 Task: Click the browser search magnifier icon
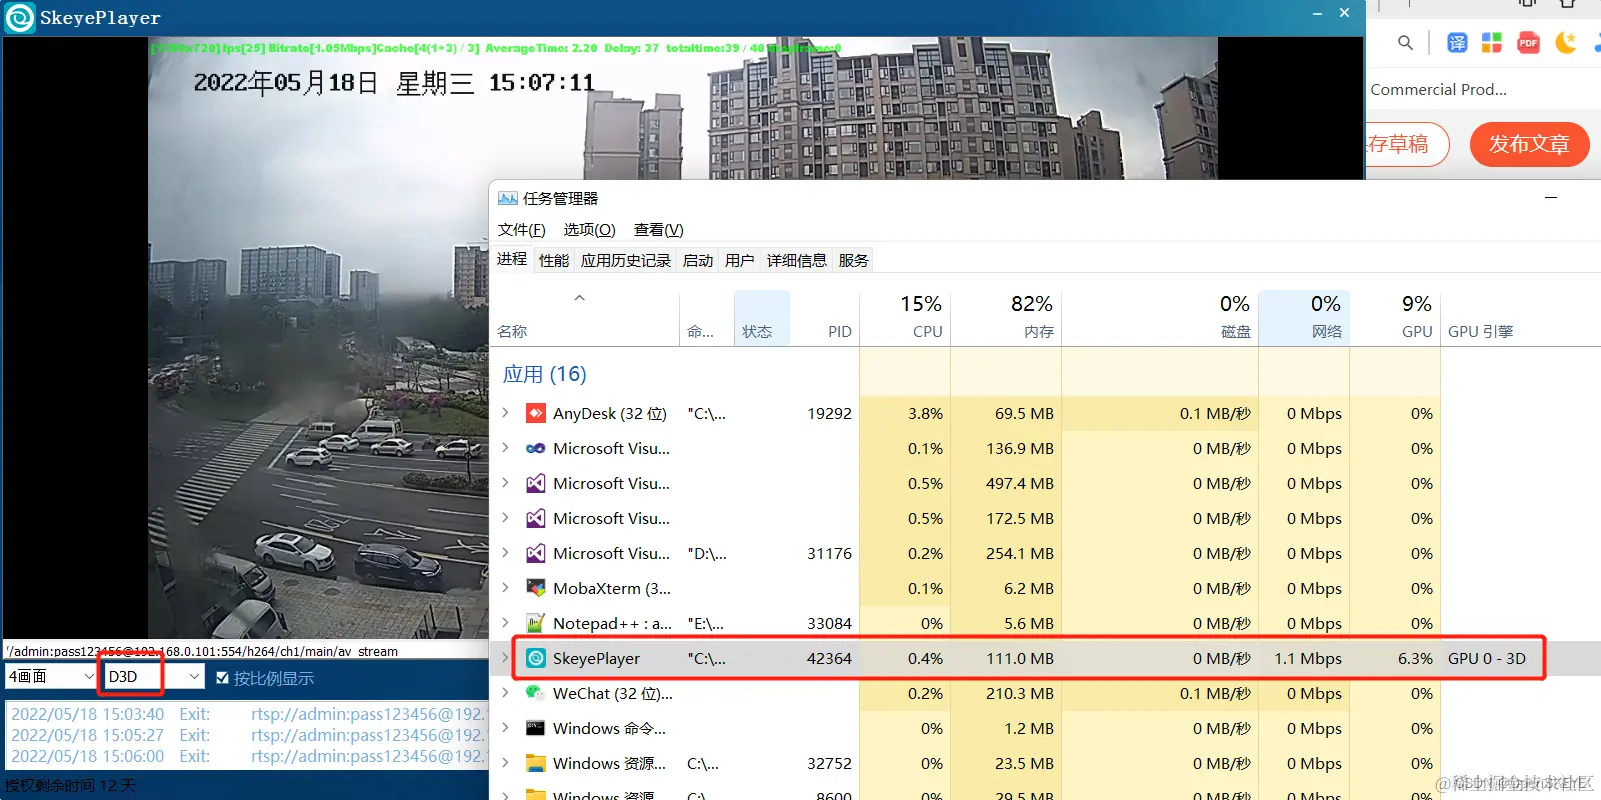tap(1405, 43)
